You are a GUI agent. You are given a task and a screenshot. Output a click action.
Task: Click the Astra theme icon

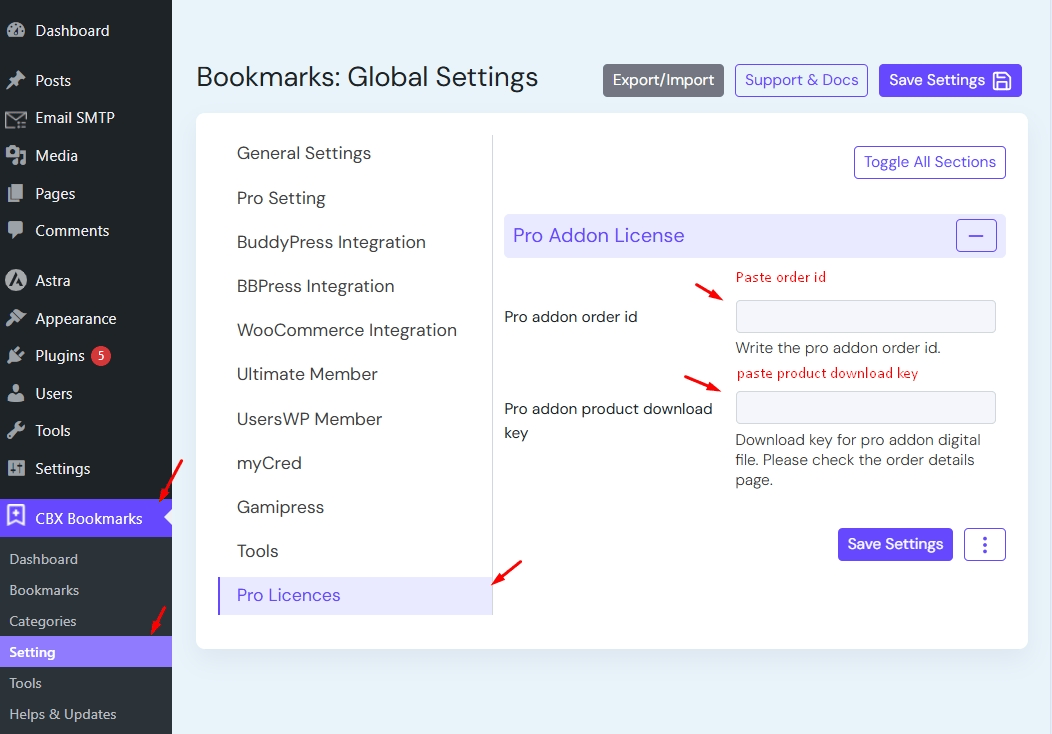tap(17, 280)
